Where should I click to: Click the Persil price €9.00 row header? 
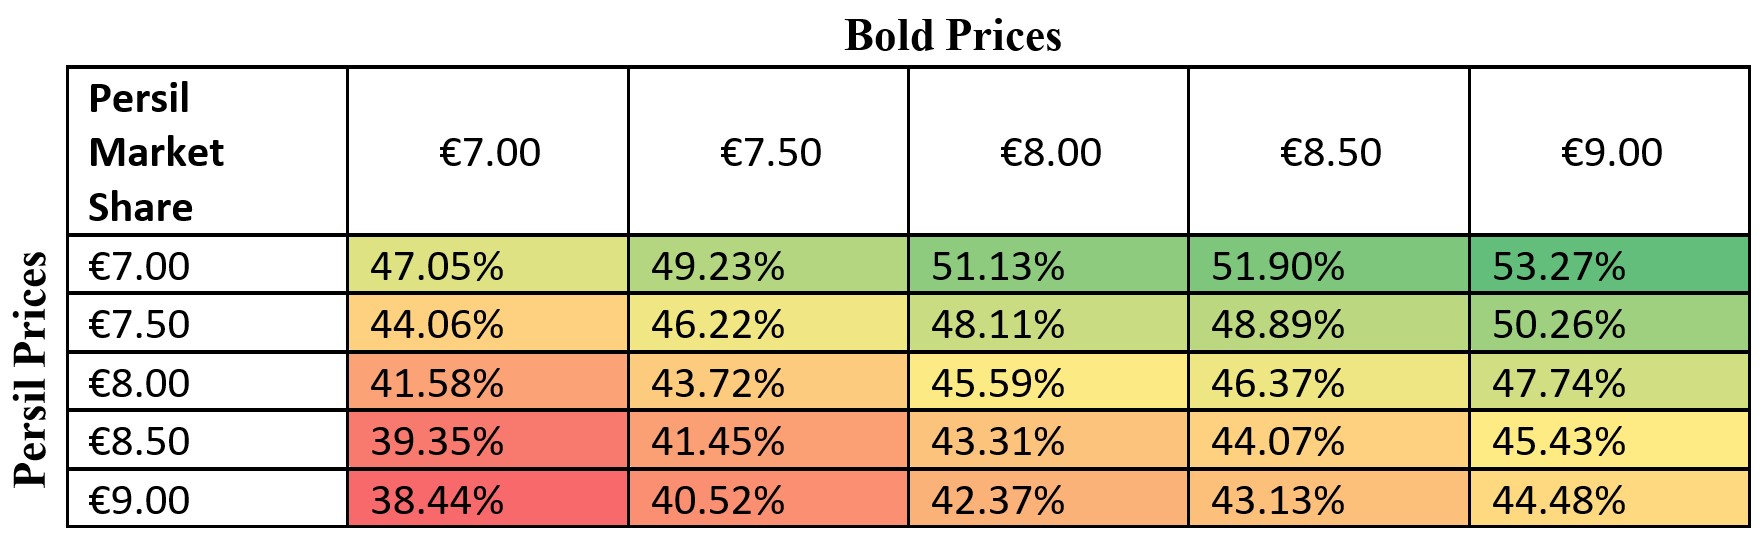pos(207,499)
